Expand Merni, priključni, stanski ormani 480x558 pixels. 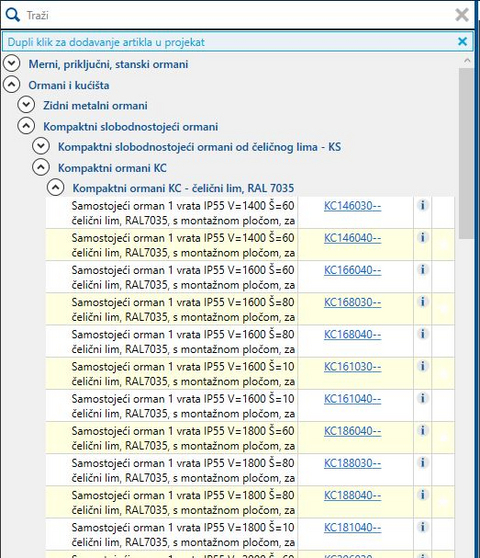(12, 63)
